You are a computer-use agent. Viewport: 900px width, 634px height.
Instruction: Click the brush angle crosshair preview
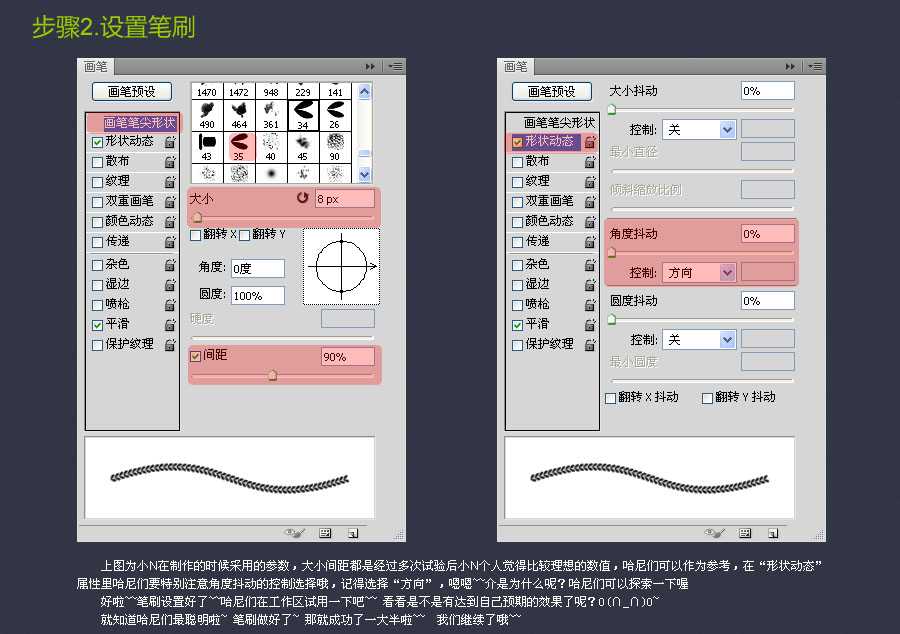[342, 267]
